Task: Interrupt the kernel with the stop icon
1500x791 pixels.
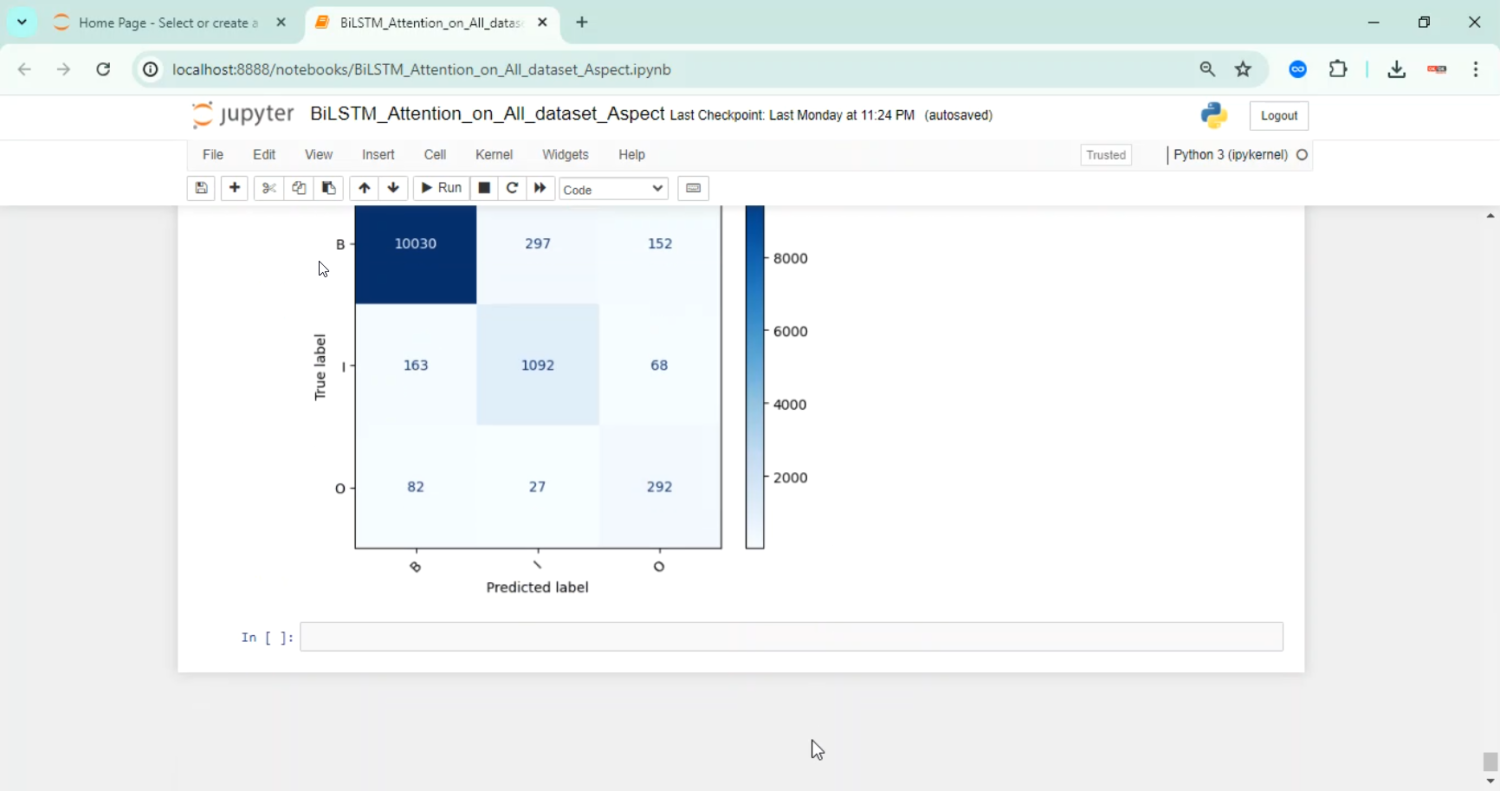Action: click(483, 188)
